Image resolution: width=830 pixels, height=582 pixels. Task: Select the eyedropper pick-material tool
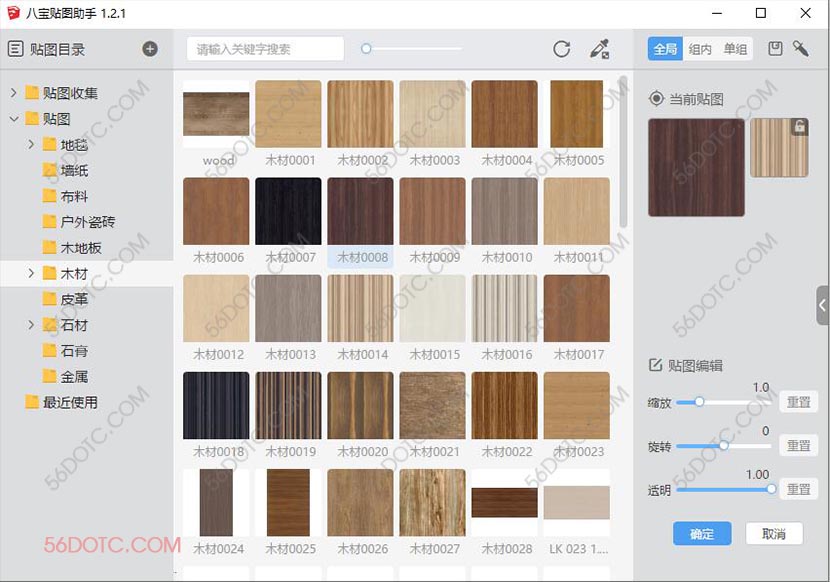click(x=599, y=49)
